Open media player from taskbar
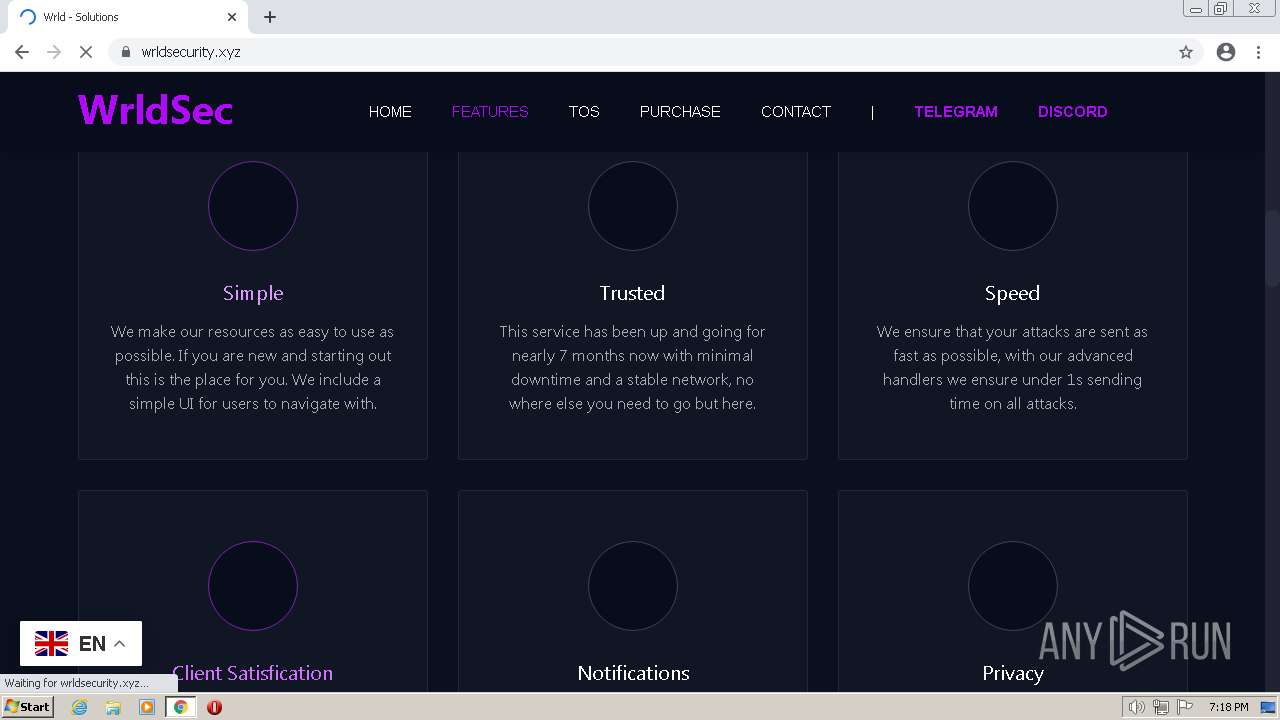 point(147,707)
